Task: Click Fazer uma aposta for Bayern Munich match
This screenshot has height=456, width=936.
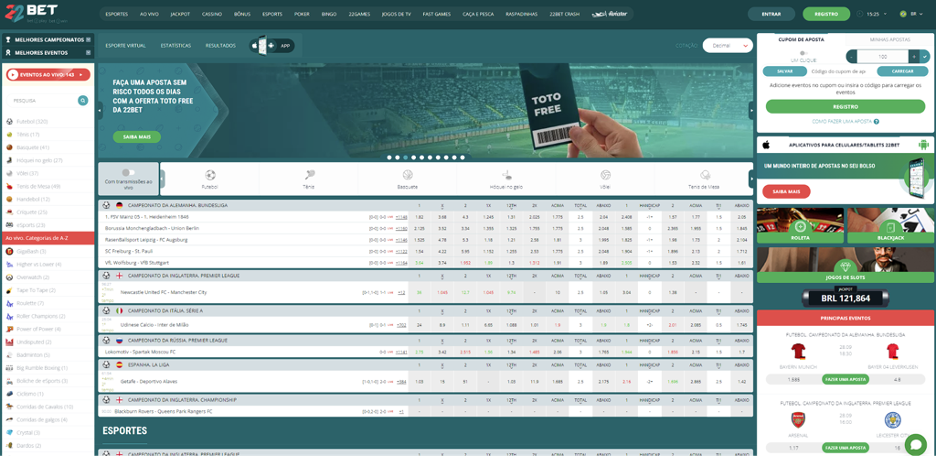Action: tap(845, 379)
